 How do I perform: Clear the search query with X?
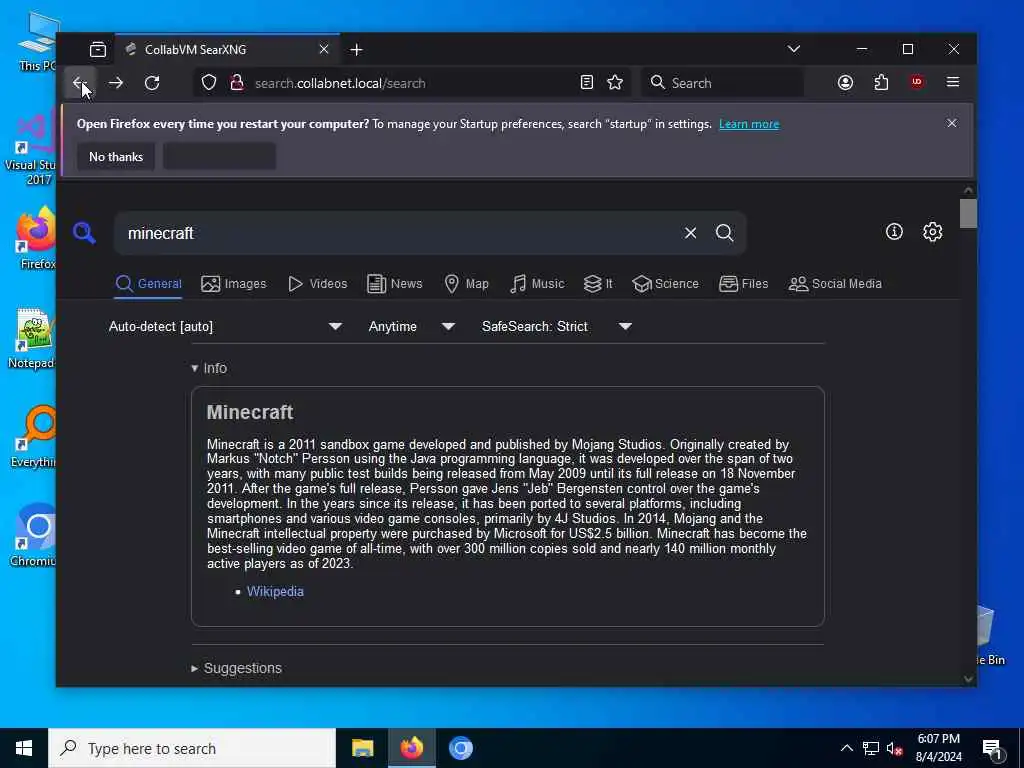(690, 233)
